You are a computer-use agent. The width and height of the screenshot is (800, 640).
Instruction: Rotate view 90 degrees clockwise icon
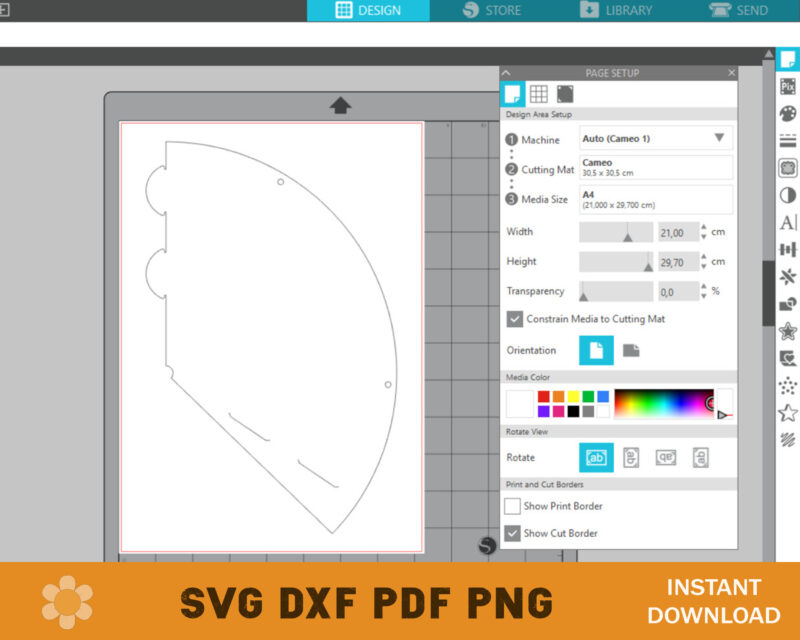pyautogui.click(x=631, y=457)
